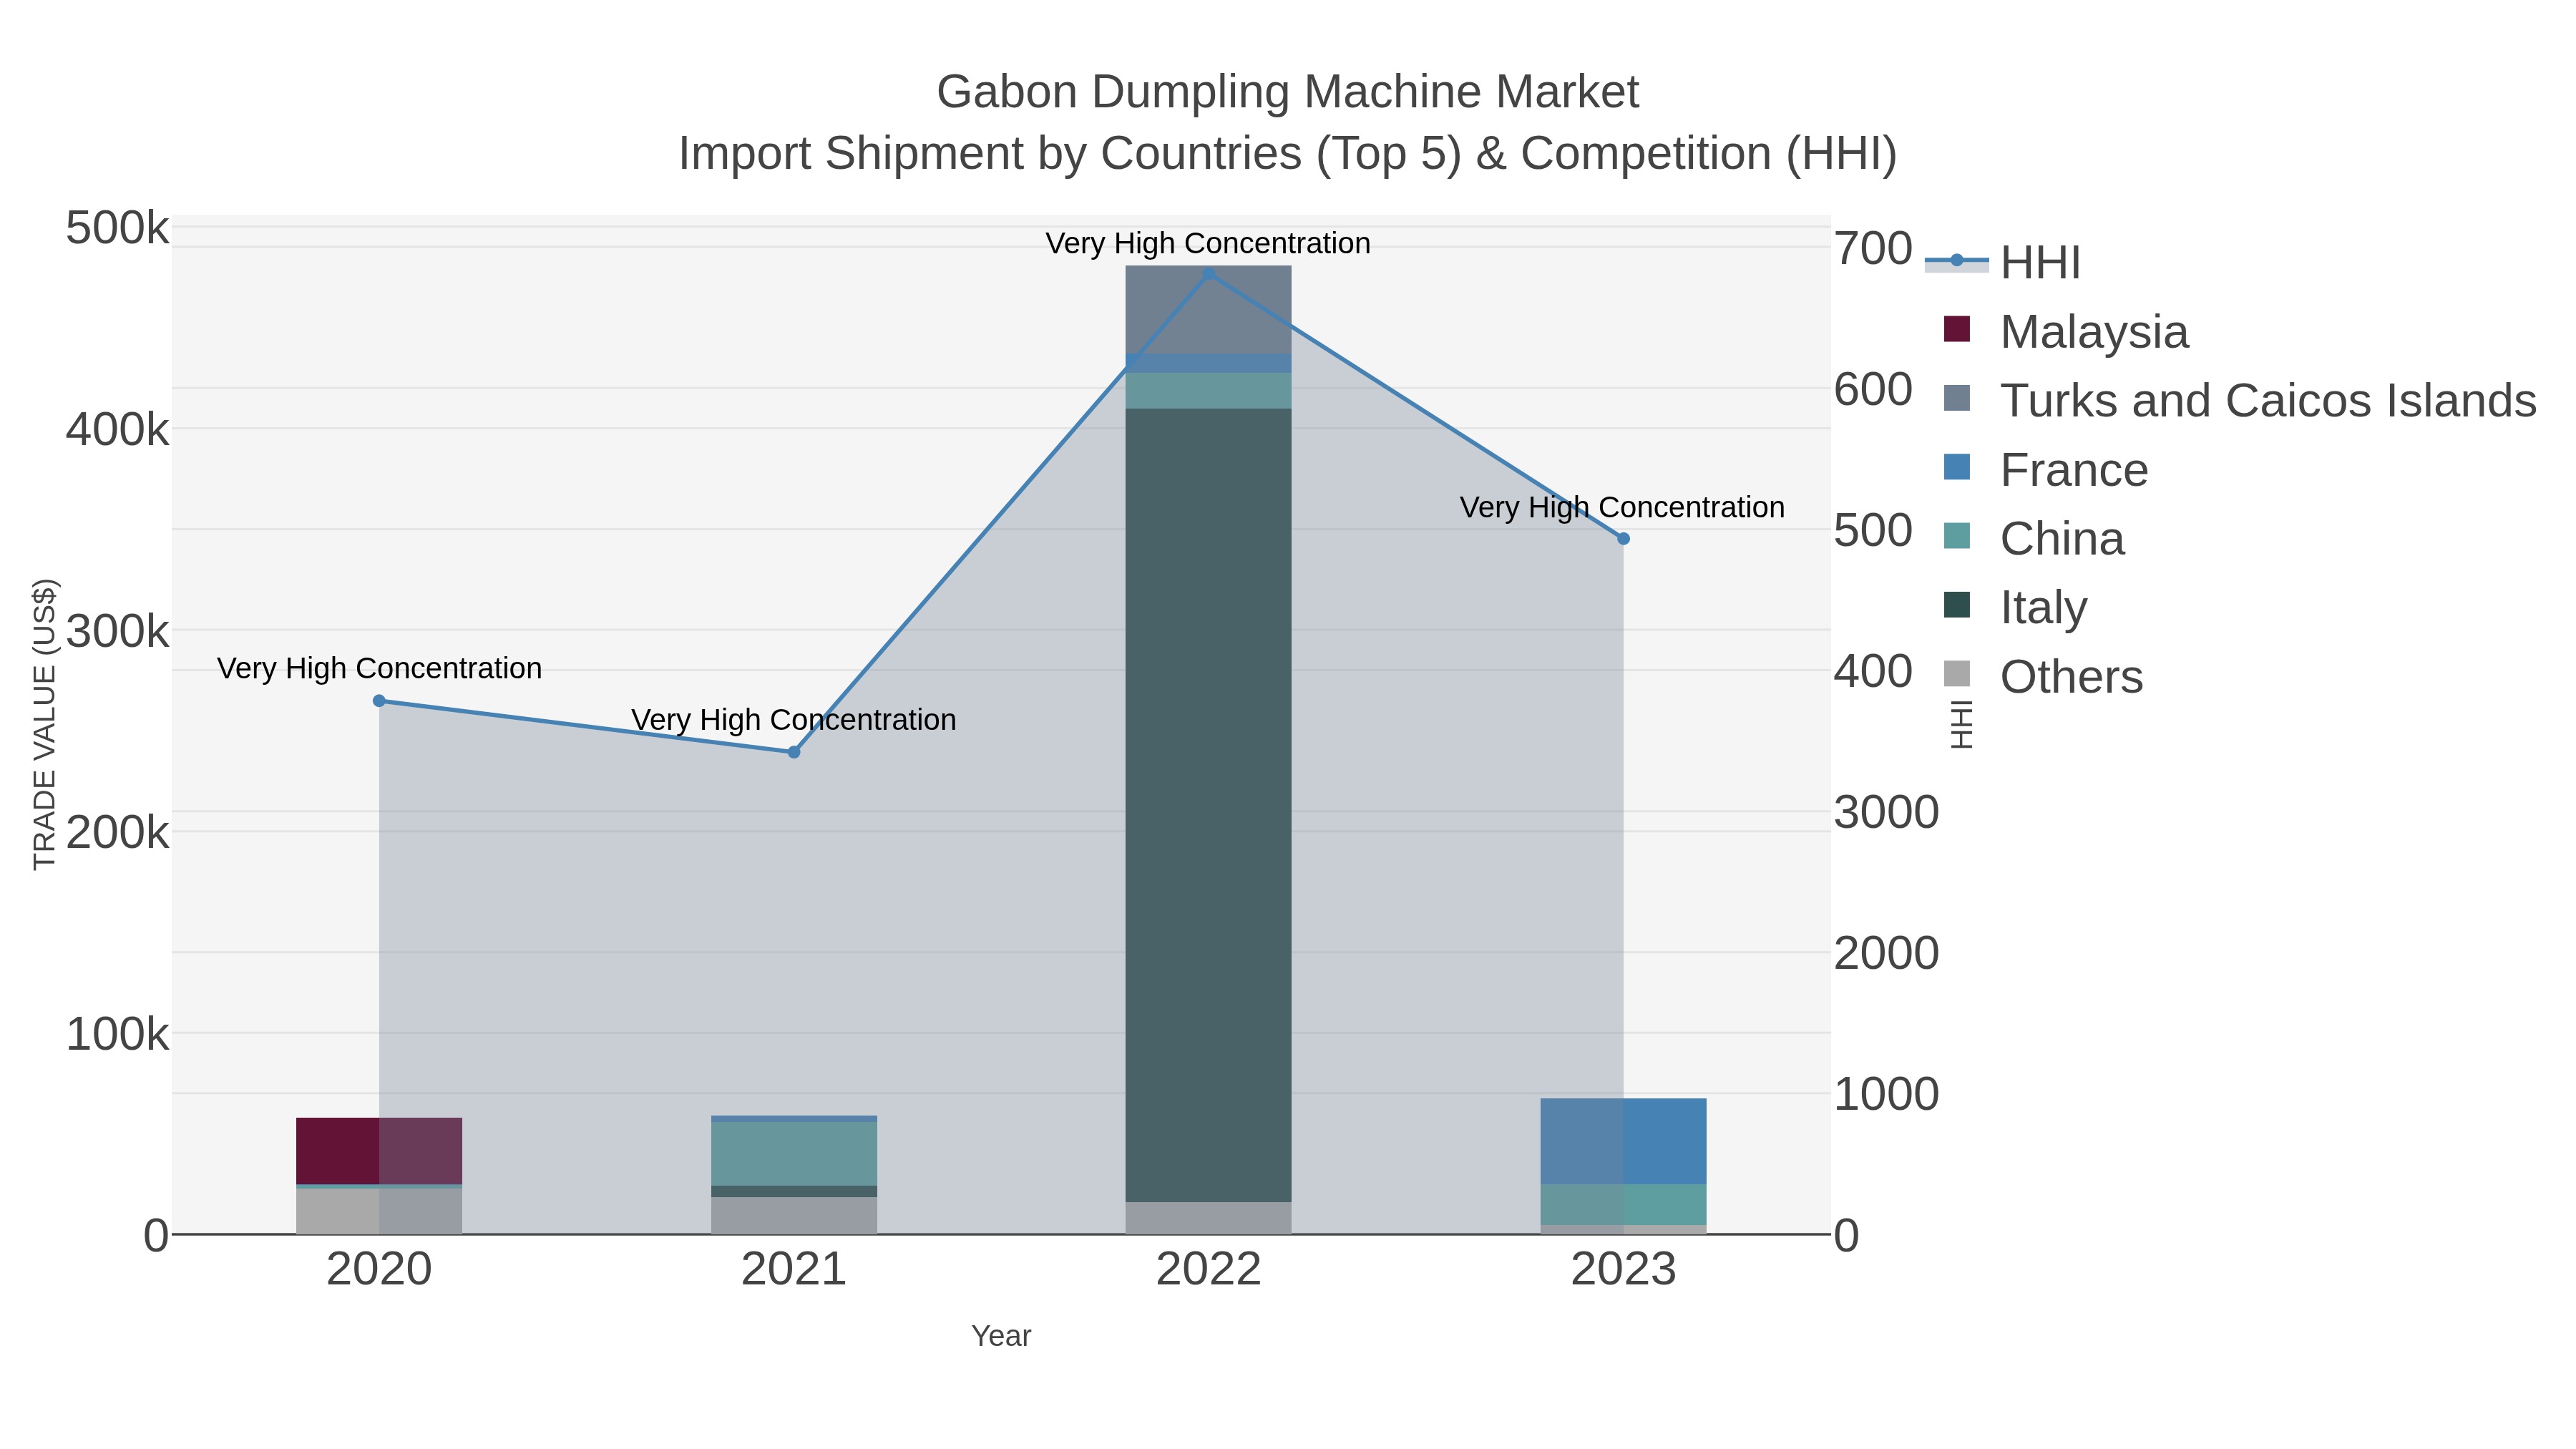
Task: Click the 200k left axis tick label
Action: [x=117, y=832]
